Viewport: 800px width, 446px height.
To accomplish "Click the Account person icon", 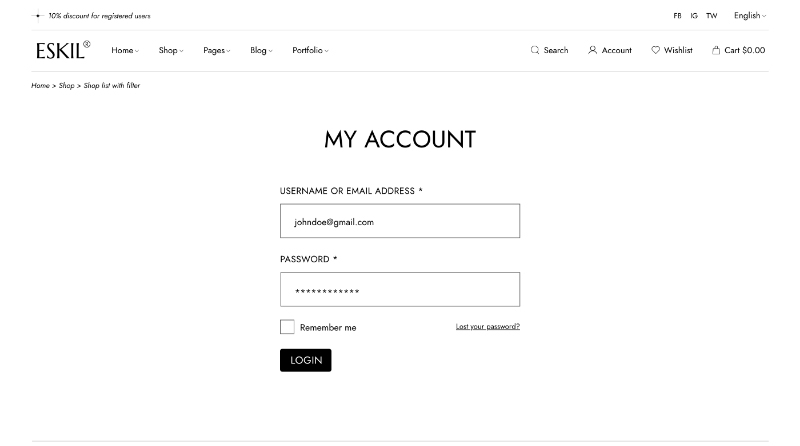I will (x=593, y=50).
